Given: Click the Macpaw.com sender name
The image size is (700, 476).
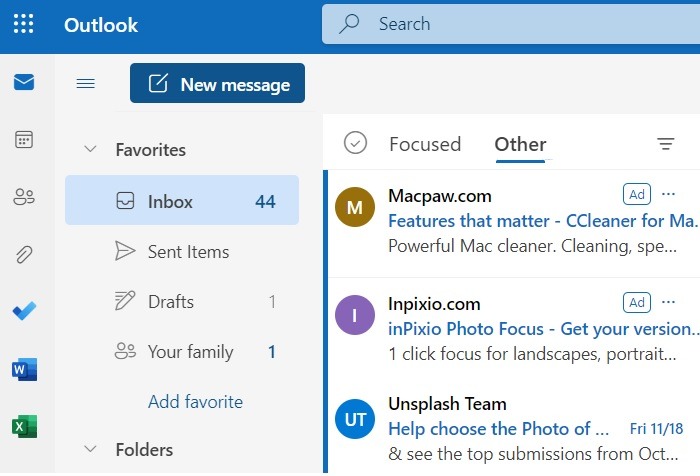Looking at the screenshot, I should [440, 196].
